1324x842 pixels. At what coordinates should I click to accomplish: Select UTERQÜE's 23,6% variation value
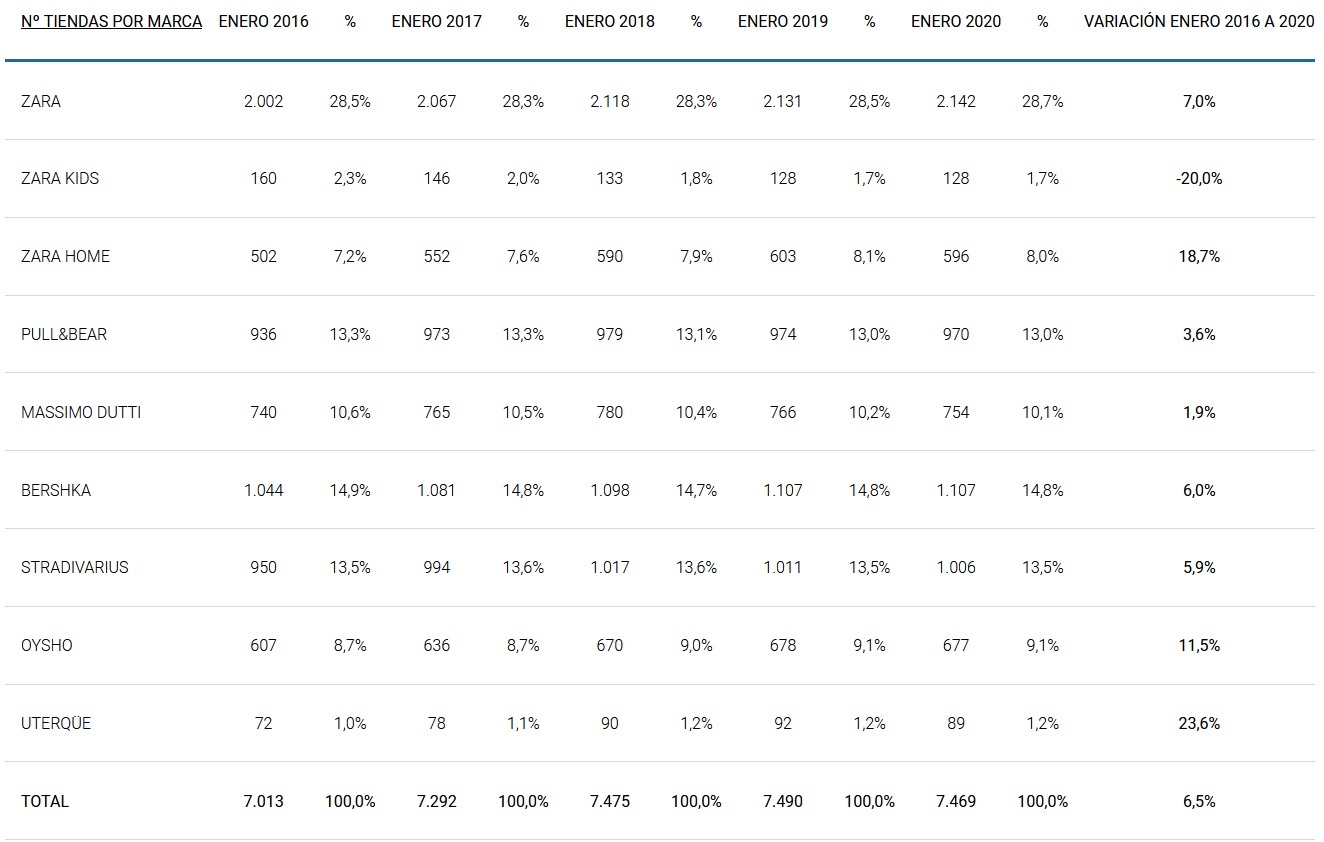click(x=1199, y=723)
